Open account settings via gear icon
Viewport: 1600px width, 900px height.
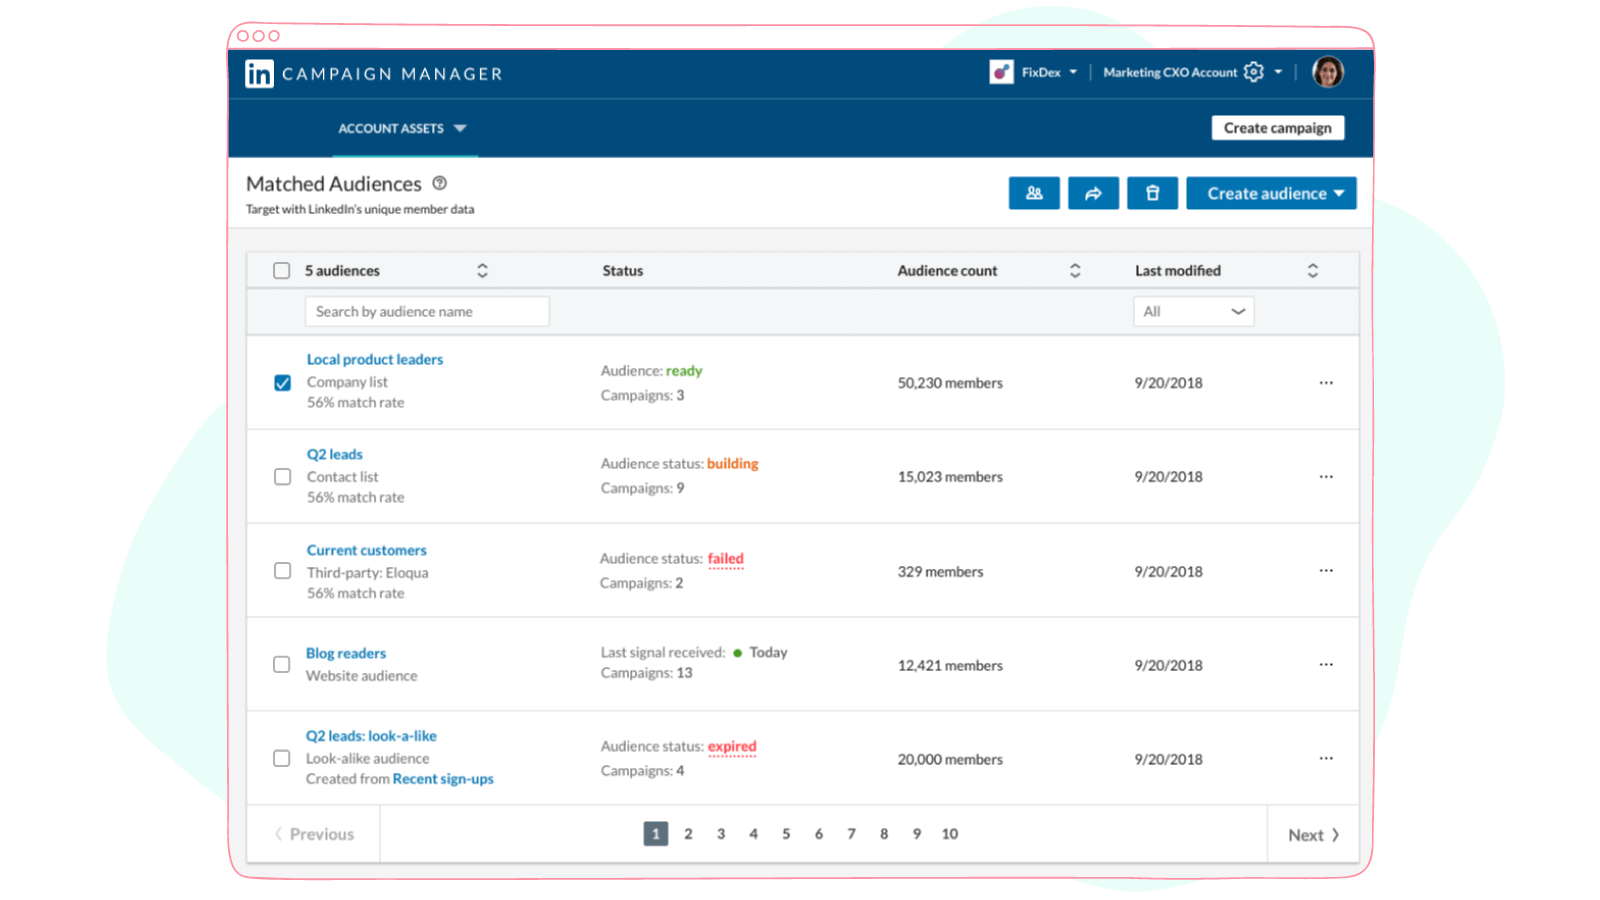coord(1254,72)
